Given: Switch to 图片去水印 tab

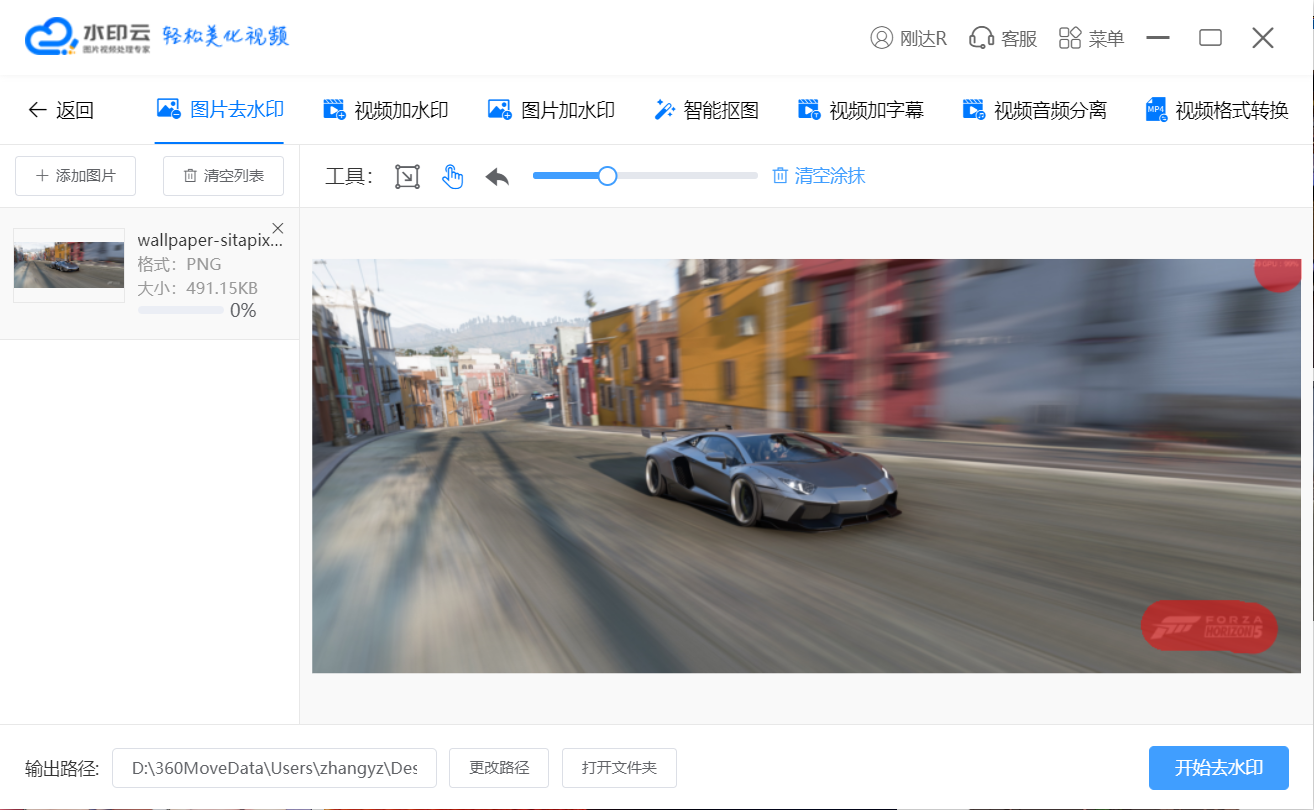Looking at the screenshot, I should tap(220, 110).
